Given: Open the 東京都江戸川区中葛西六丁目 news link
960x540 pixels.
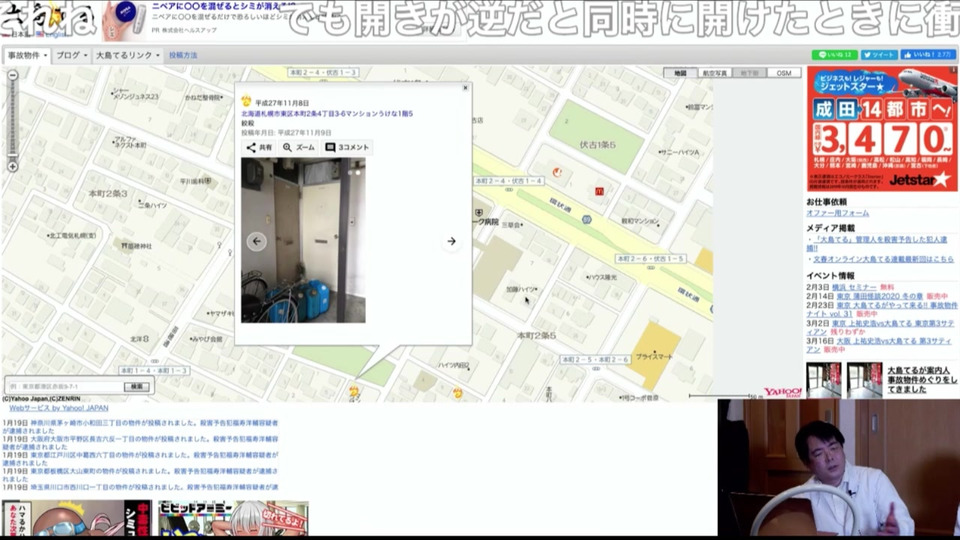Looking at the screenshot, I should click(140, 459).
